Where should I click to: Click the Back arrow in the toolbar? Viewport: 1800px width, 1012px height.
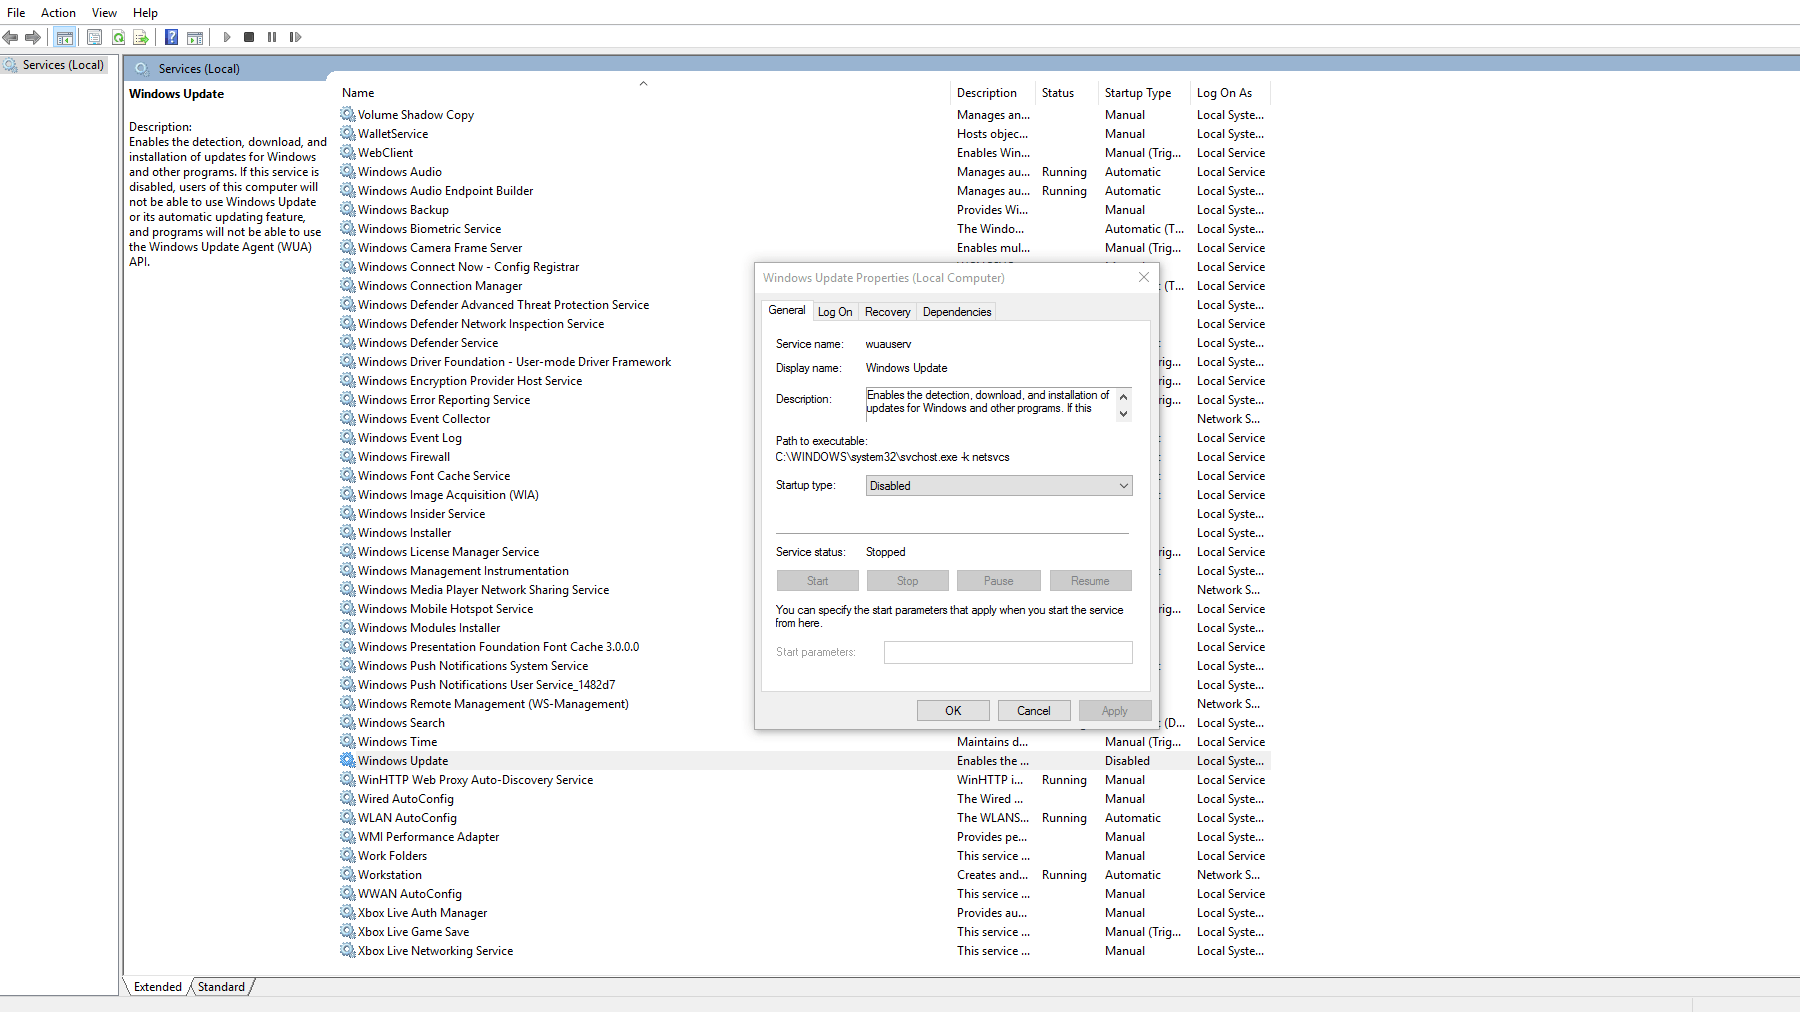[10, 37]
